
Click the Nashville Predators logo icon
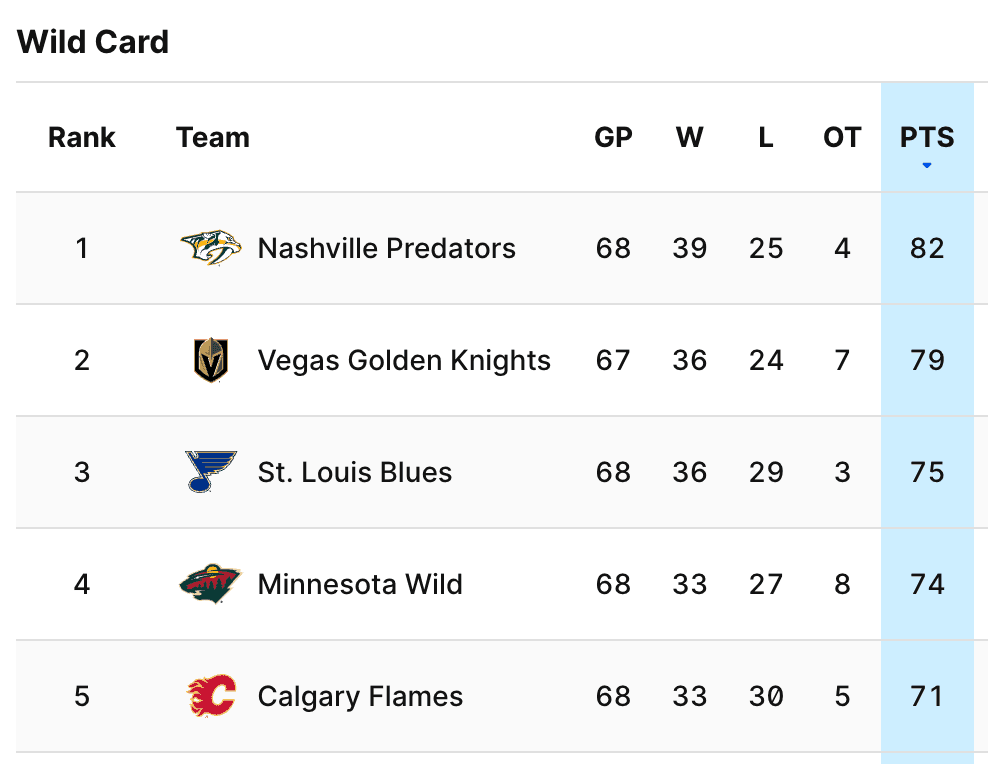pos(211,248)
